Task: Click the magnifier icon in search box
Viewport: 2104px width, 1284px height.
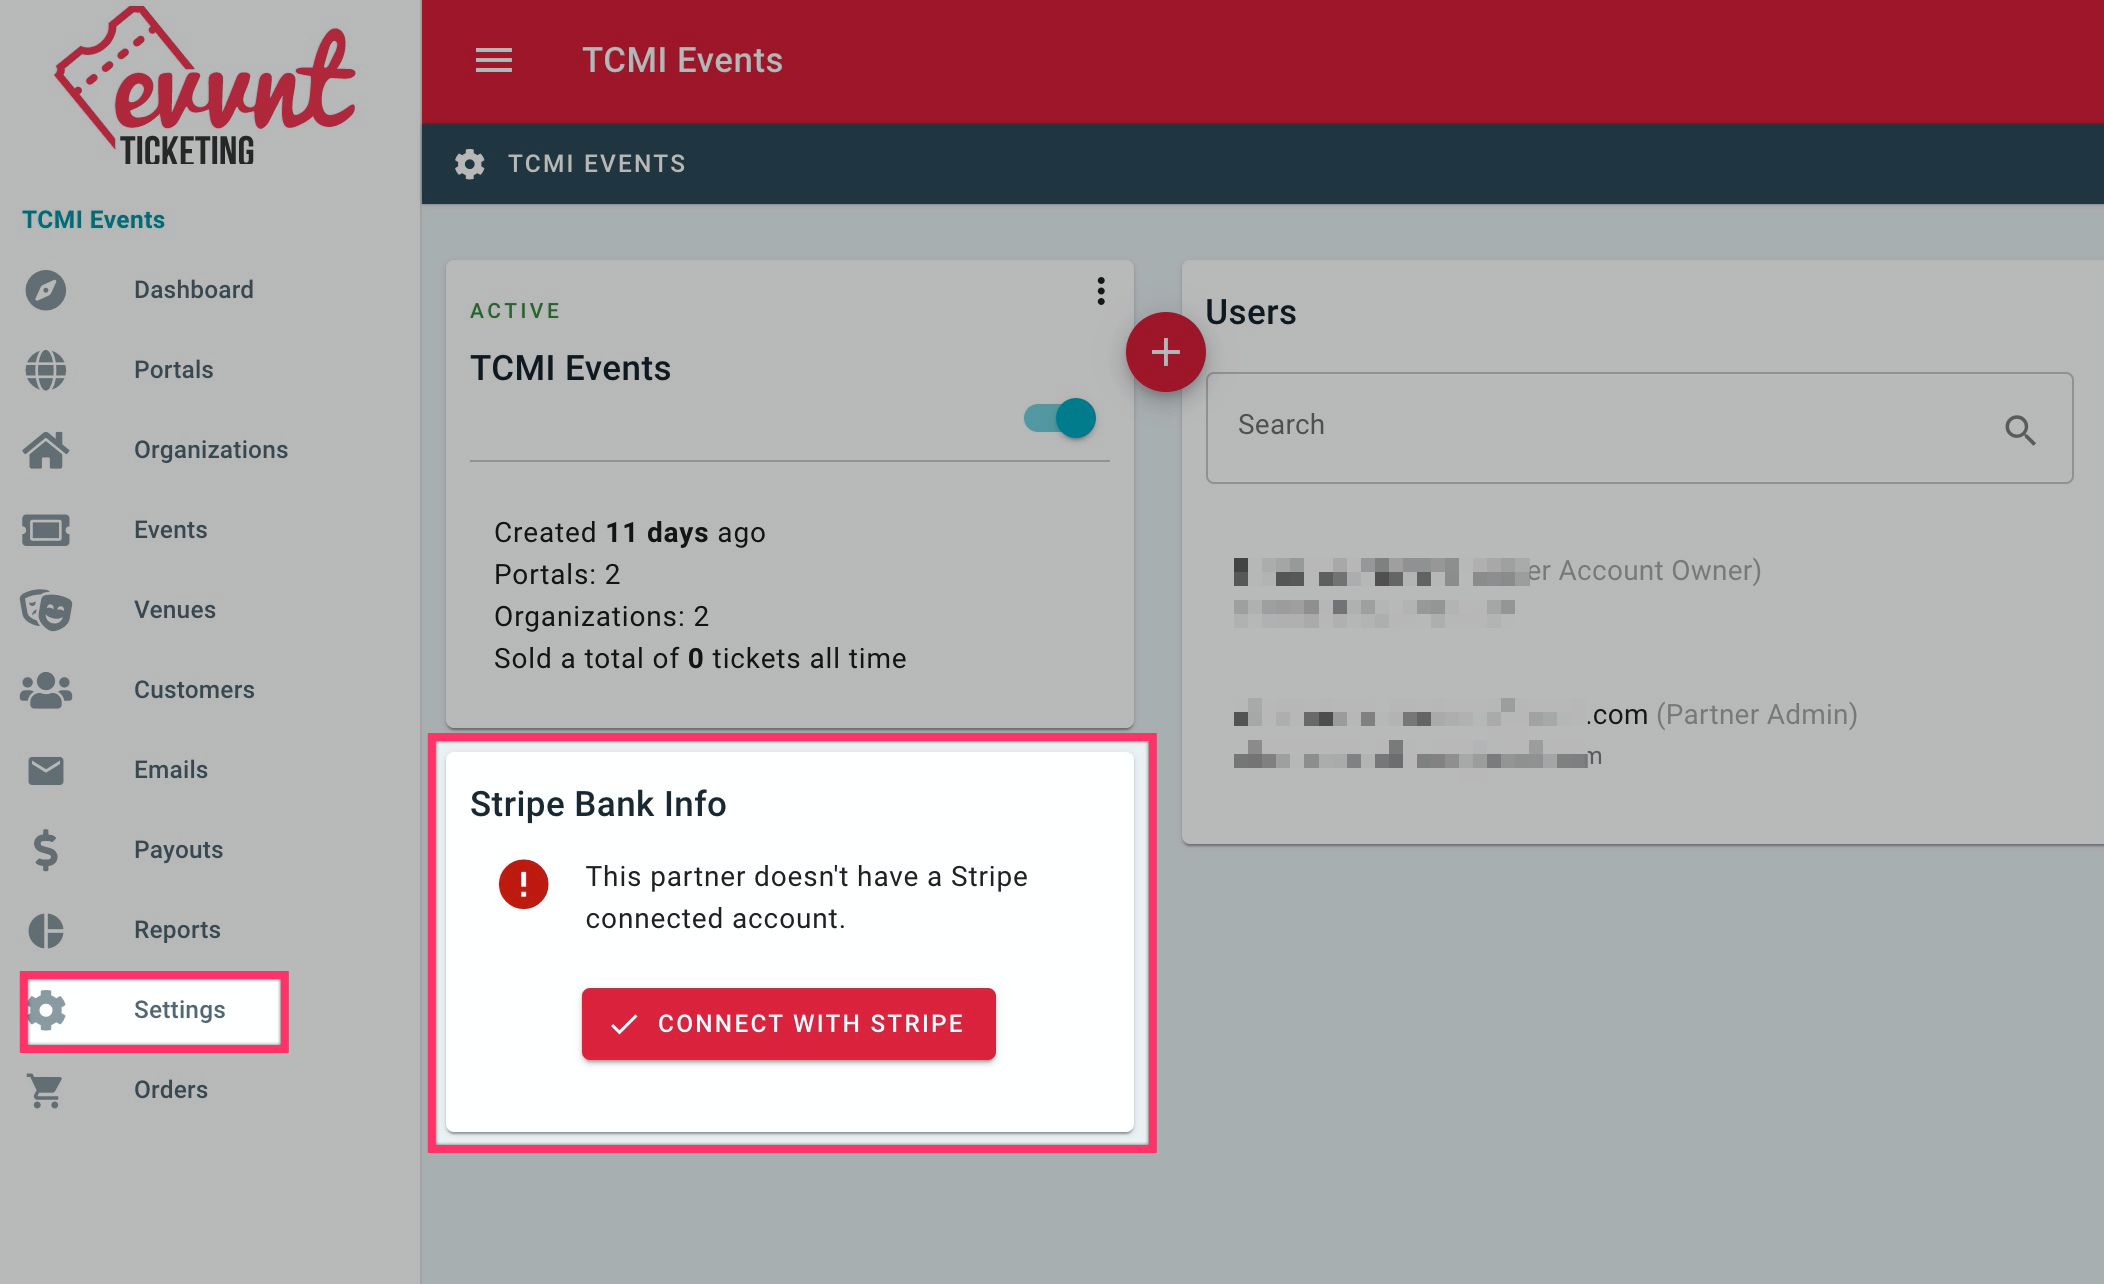Action: 2019,430
